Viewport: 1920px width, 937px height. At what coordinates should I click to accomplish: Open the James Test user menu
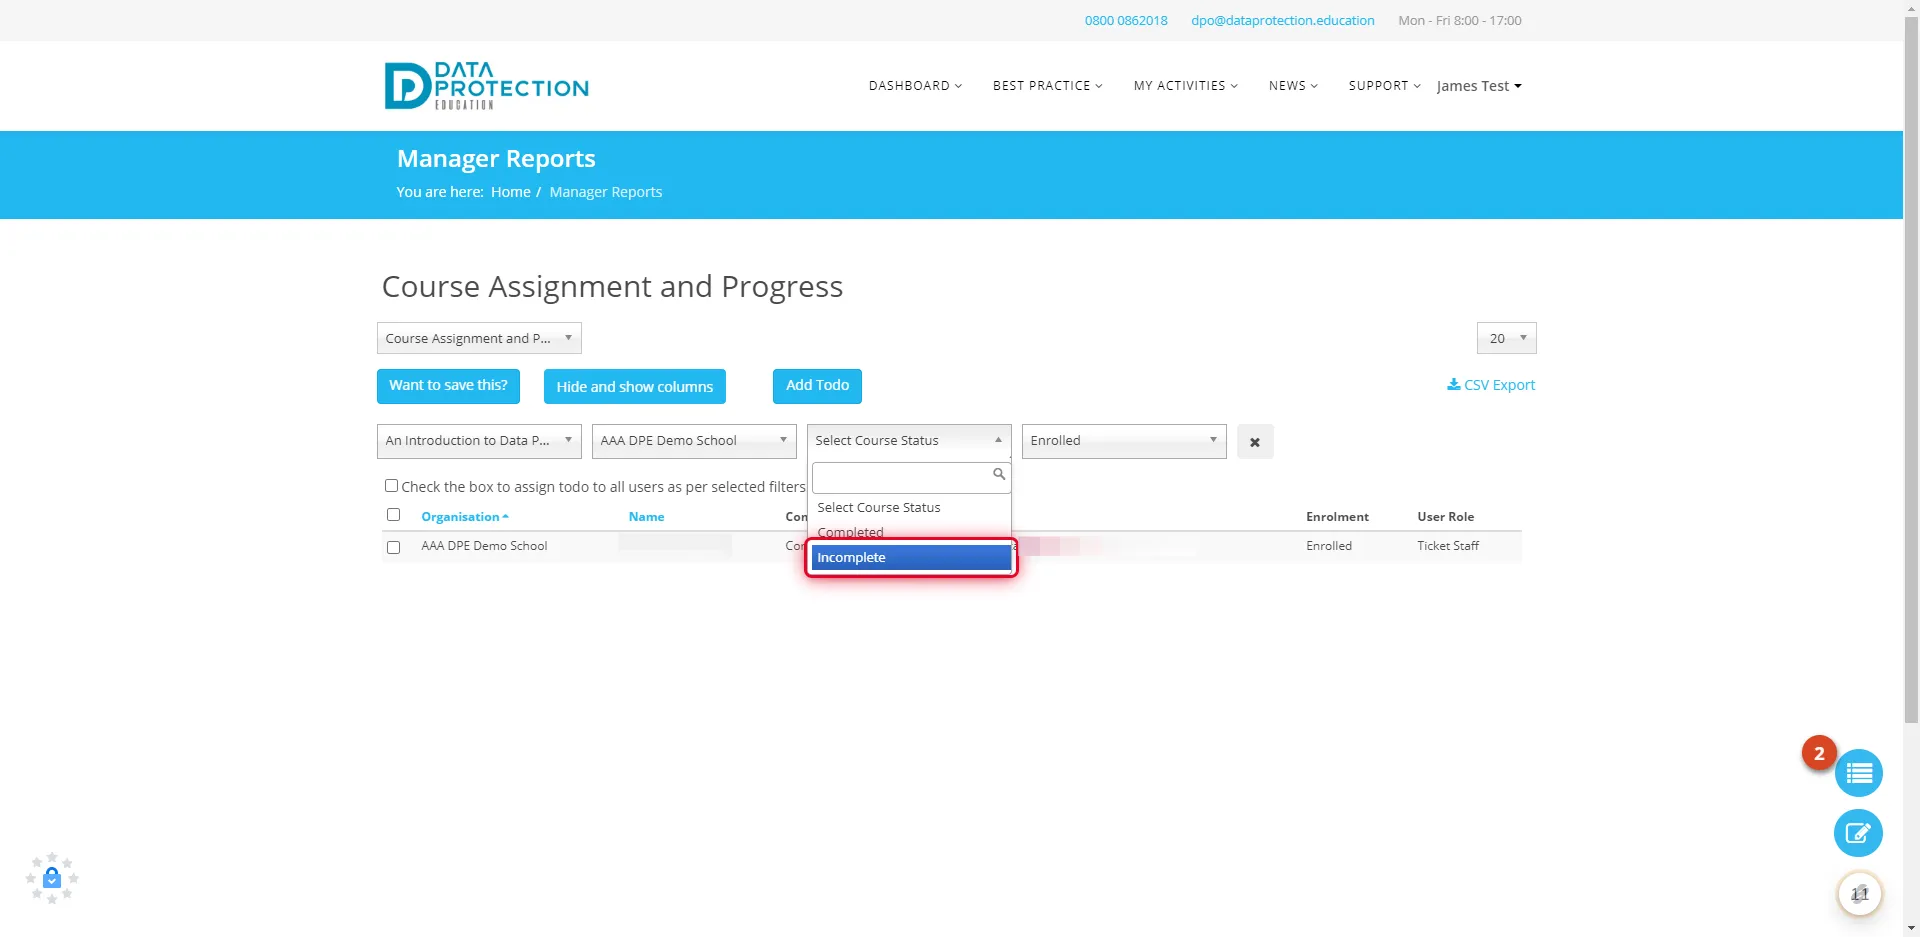[1479, 86]
